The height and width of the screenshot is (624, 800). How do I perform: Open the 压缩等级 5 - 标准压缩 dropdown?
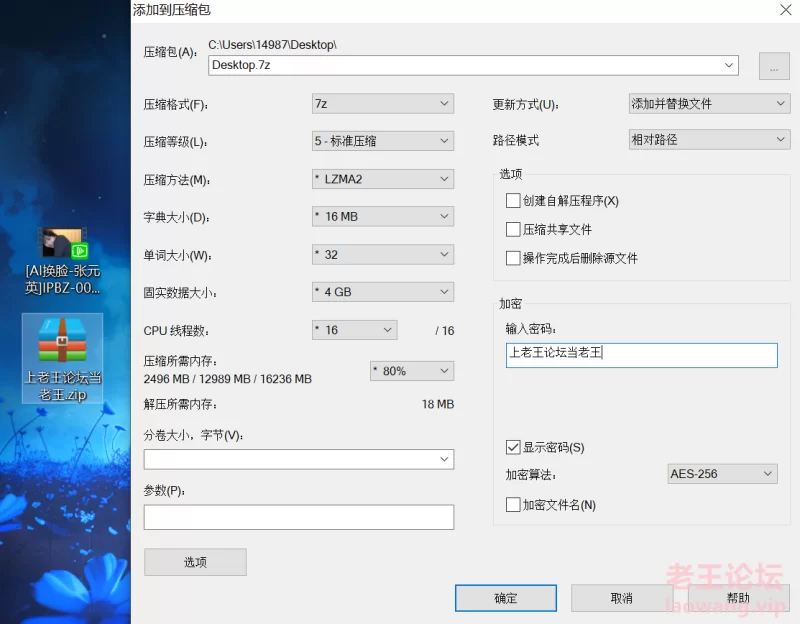point(383,141)
